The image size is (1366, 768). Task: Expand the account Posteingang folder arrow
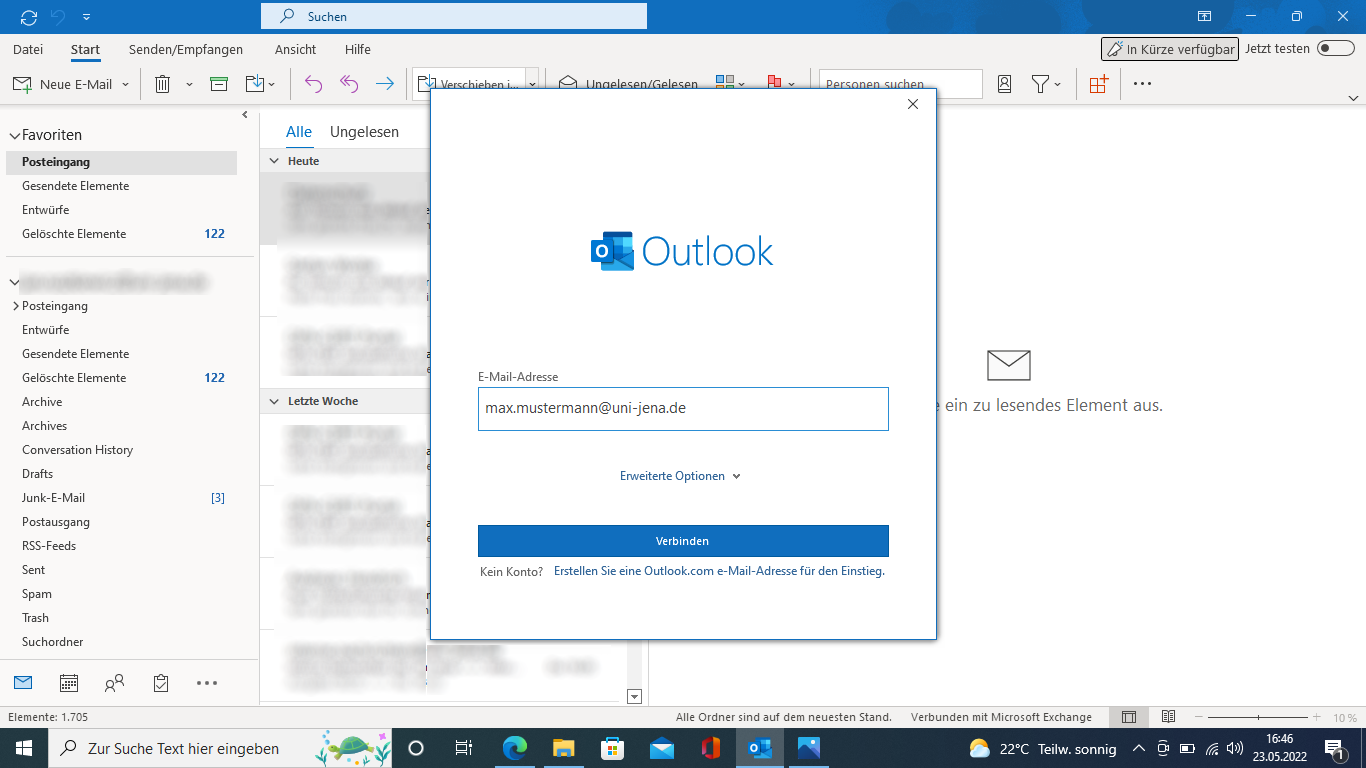tap(16, 306)
